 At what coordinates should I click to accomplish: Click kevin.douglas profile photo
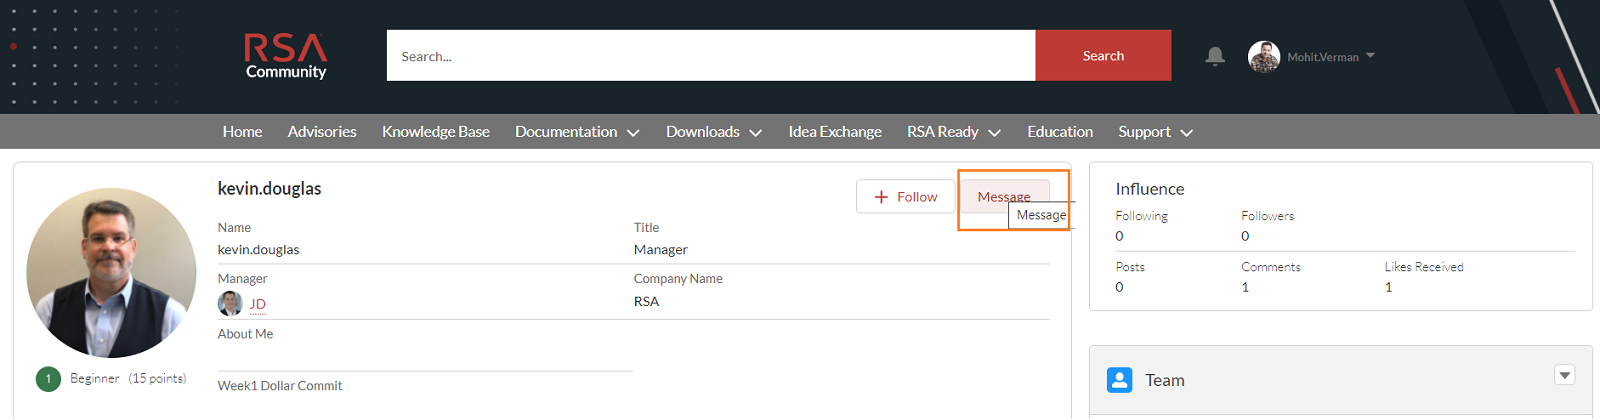point(111,272)
